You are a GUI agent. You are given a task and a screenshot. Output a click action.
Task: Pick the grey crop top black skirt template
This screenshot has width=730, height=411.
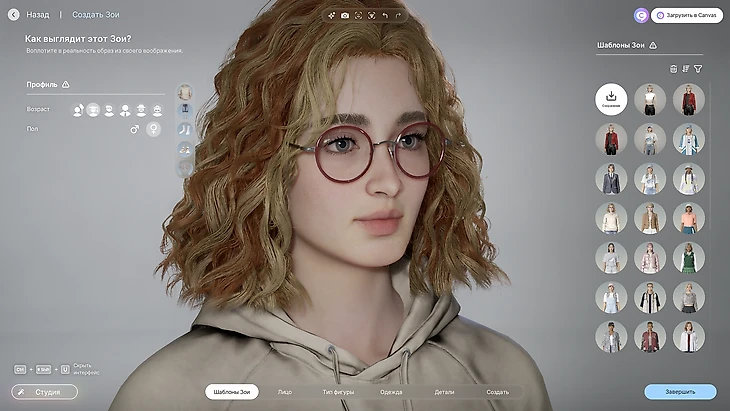click(689, 297)
